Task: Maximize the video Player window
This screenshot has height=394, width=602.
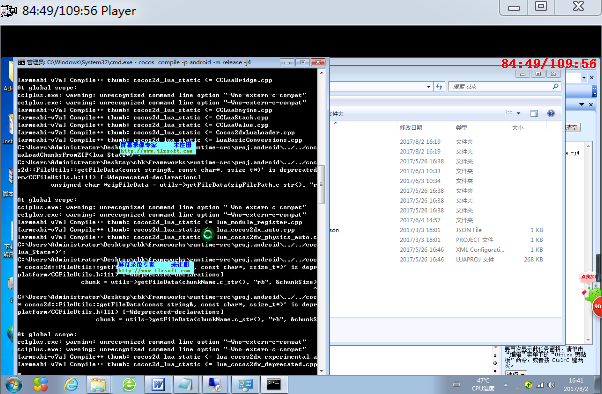Action: coord(541,7)
